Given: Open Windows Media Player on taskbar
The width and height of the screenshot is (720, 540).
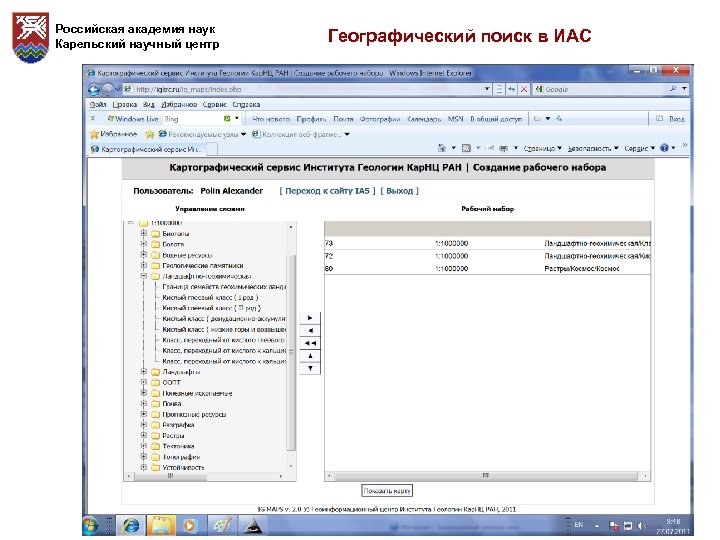Looking at the screenshot, I should 191,525.
